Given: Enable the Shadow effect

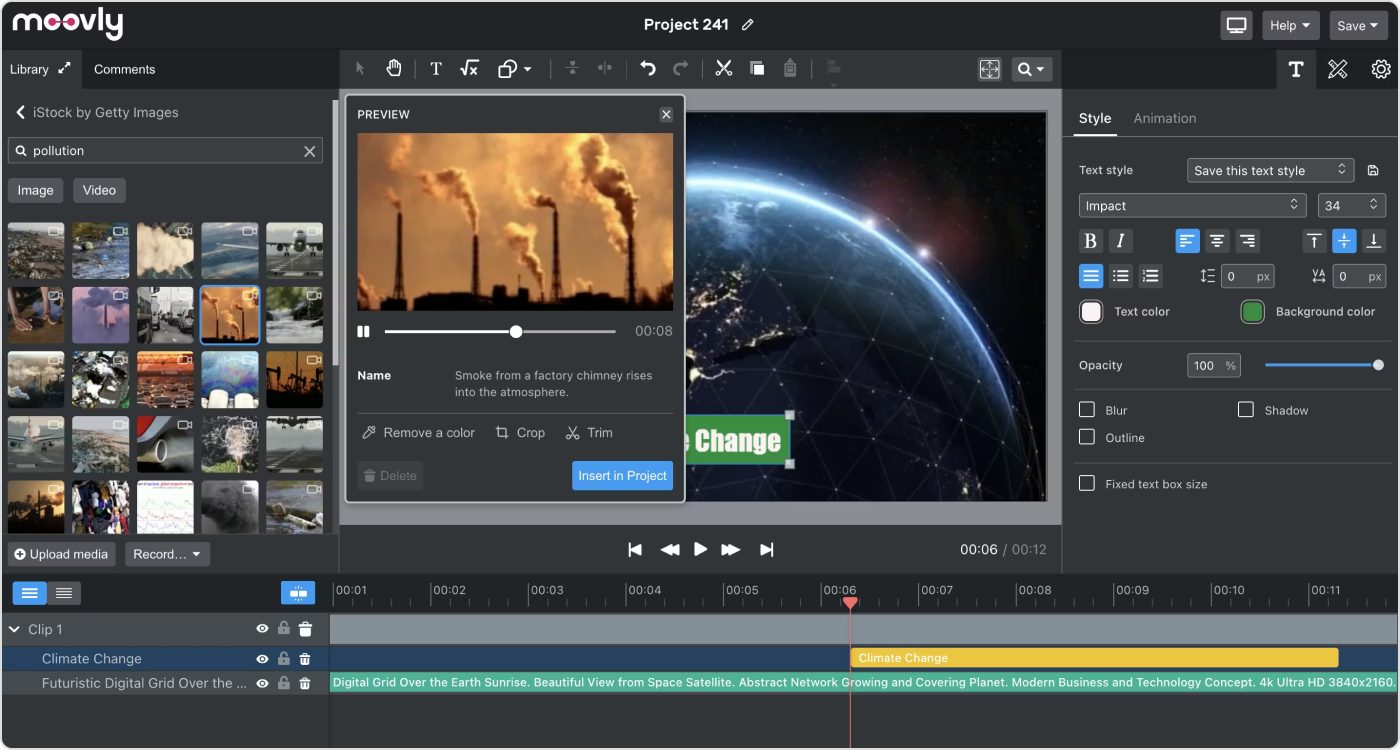Looking at the screenshot, I should 1246,409.
